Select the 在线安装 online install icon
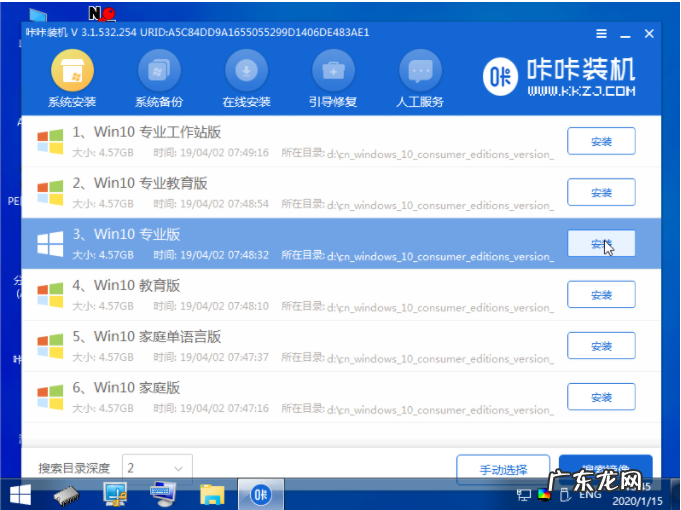This screenshot has height=510, width=681. 246,71
